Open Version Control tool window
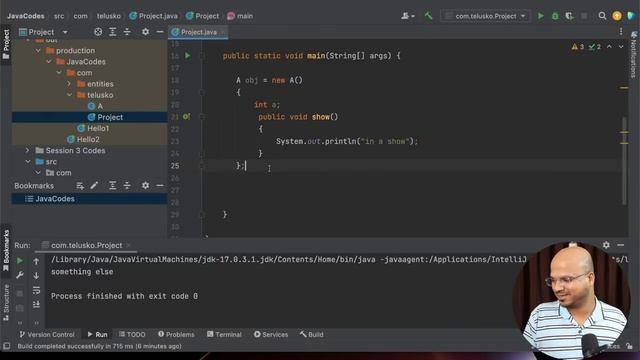 pyautogui.click(x=47, y=334)
